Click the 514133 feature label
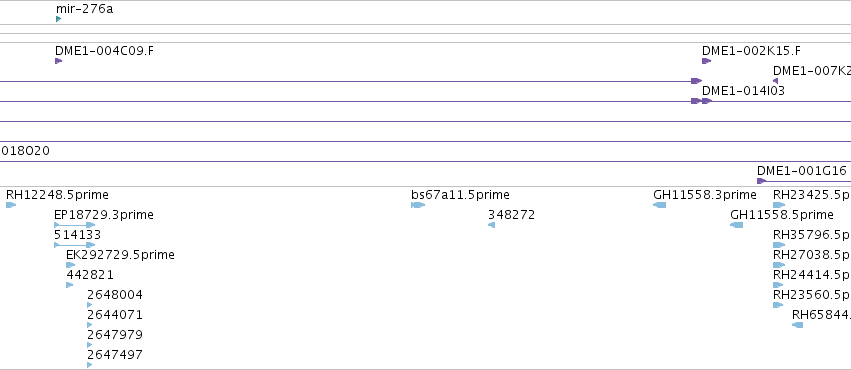The height and width of the screenshot is (370, 851). (78, 235)
